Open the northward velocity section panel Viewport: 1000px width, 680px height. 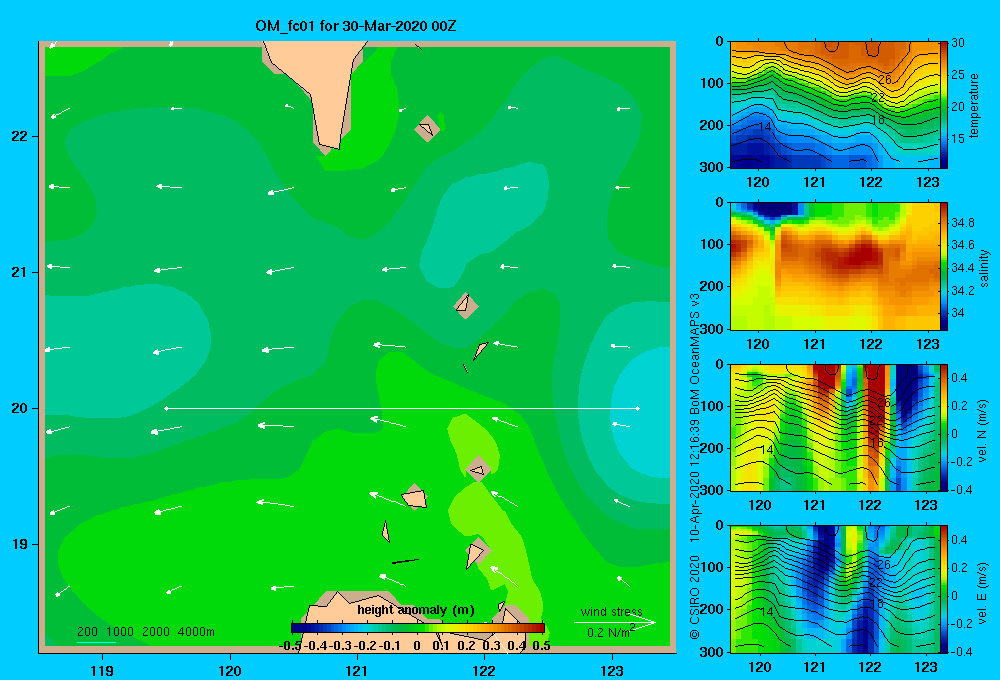pyautogui.click(x=835, y=427)
